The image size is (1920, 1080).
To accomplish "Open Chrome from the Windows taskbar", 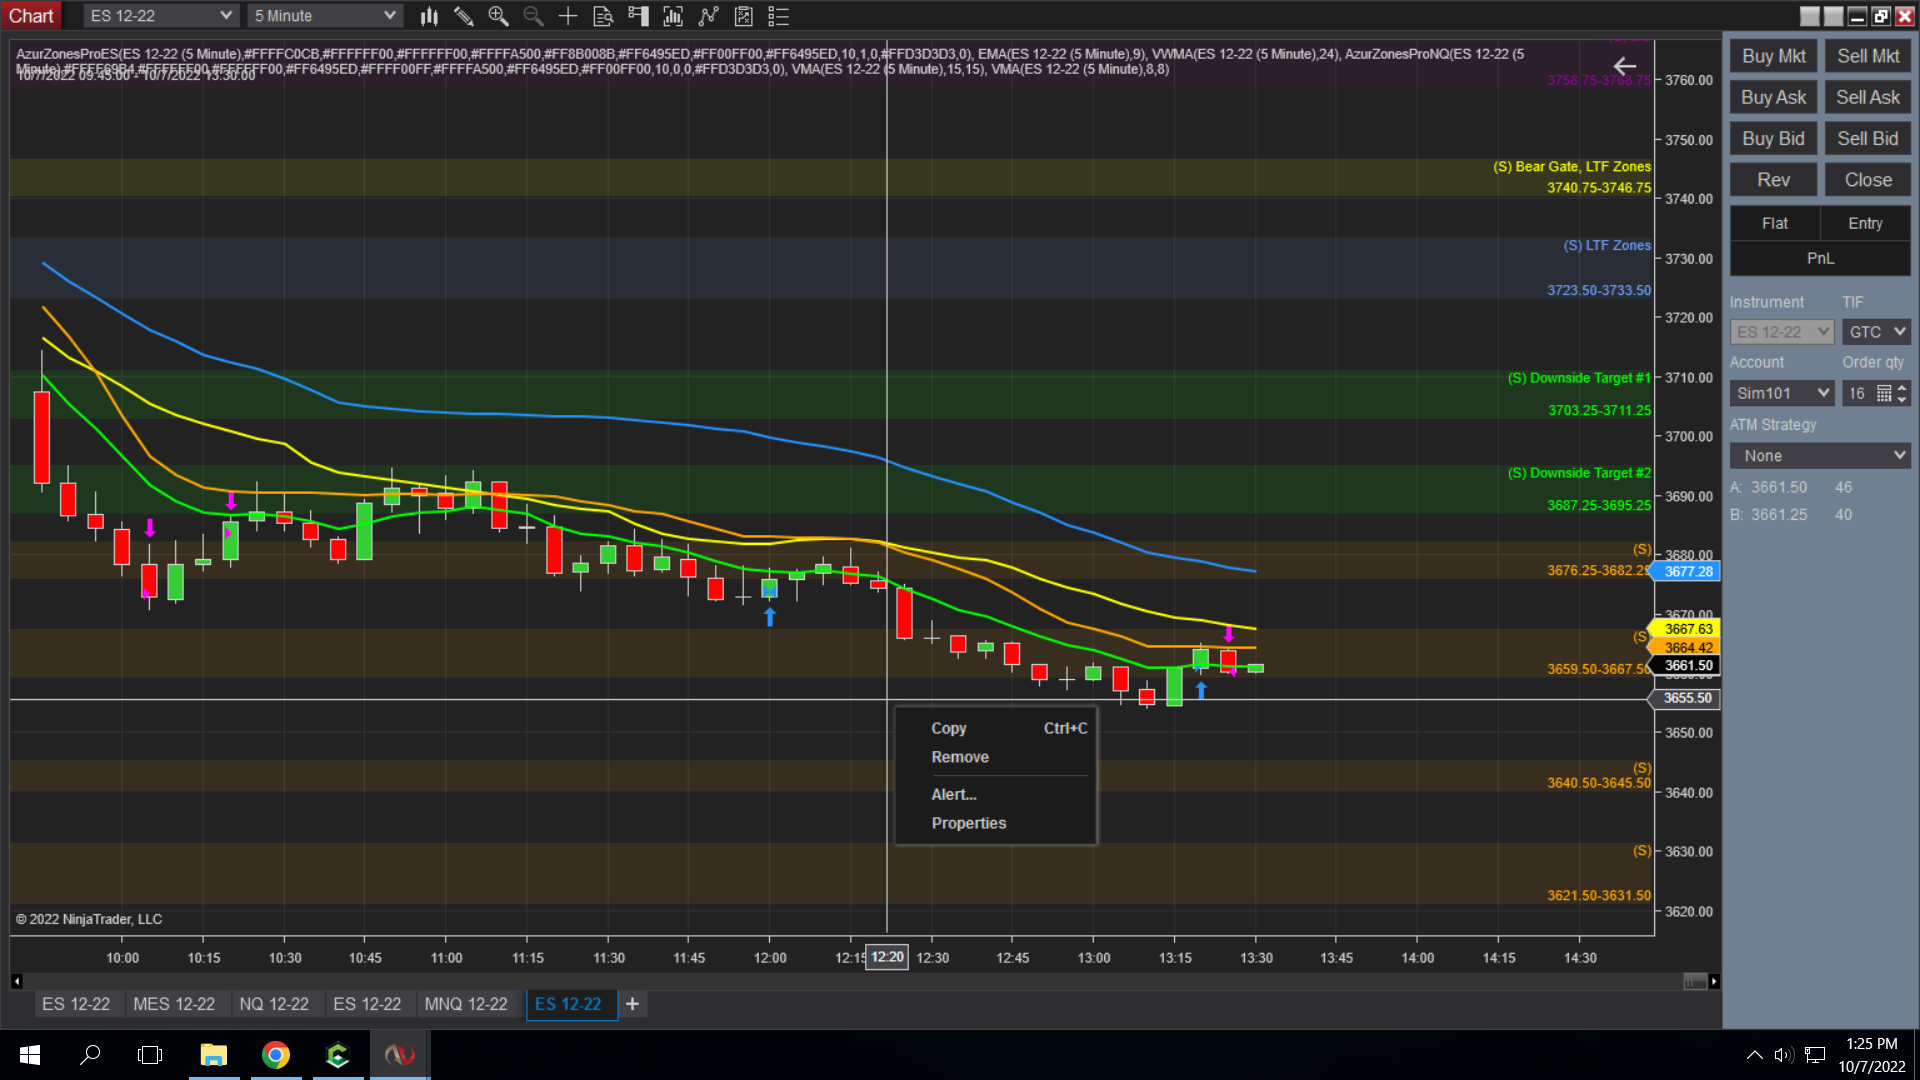I will coord(275,1055).
